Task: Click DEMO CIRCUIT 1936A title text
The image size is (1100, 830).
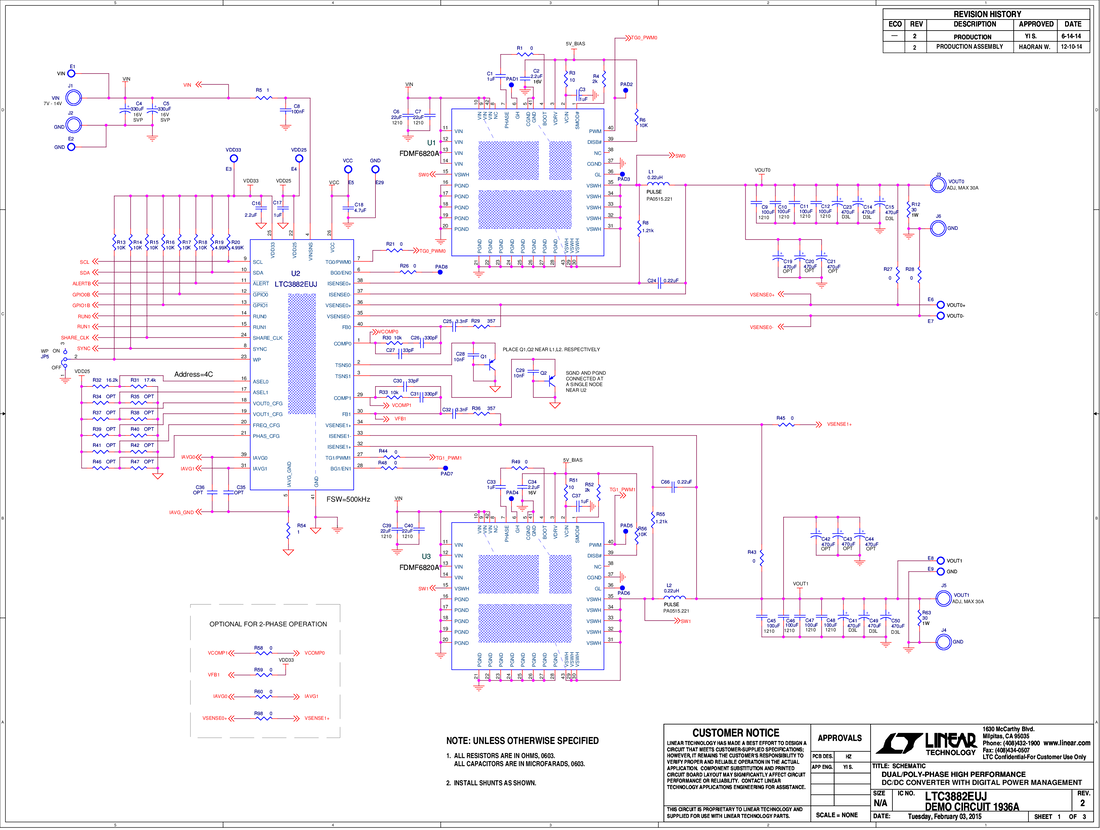Action: coord(972,807)
